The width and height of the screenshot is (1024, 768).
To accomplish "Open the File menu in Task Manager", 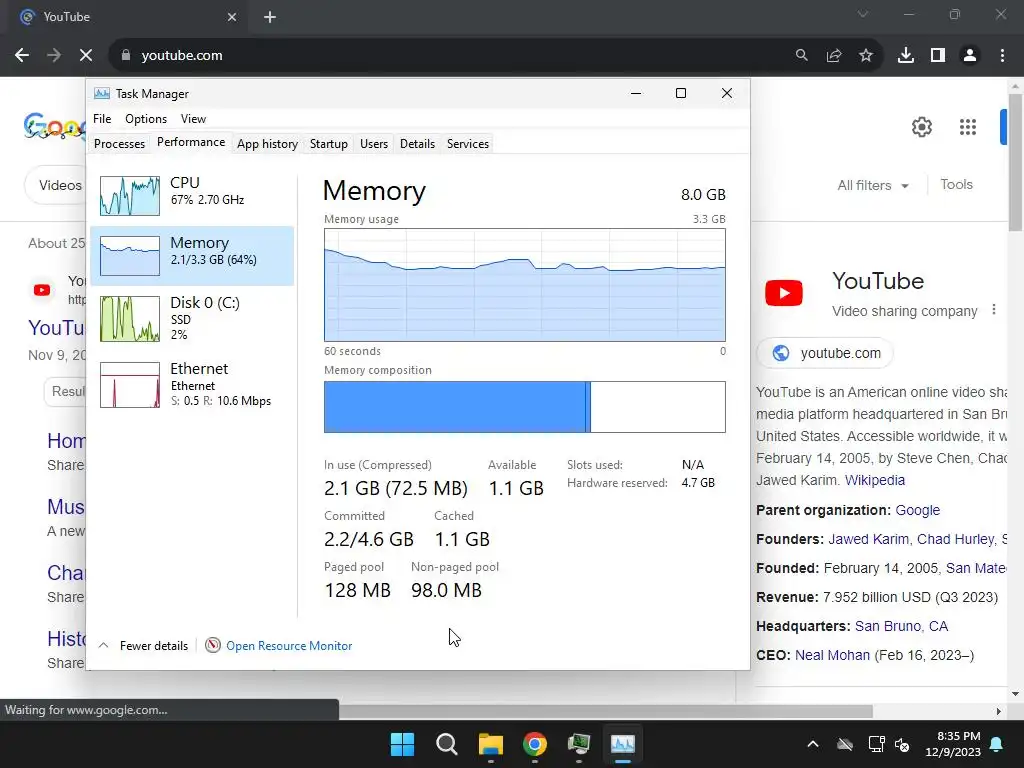I will click(x=102, y=119).
